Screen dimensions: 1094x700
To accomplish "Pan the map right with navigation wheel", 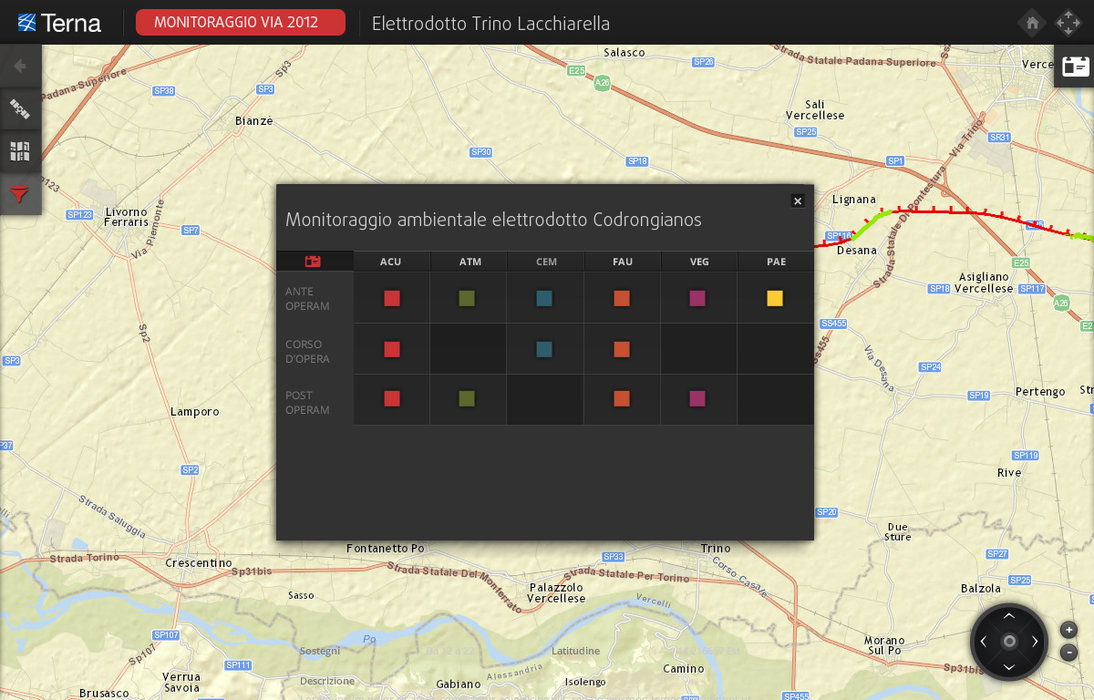I will coord(1035,641).
